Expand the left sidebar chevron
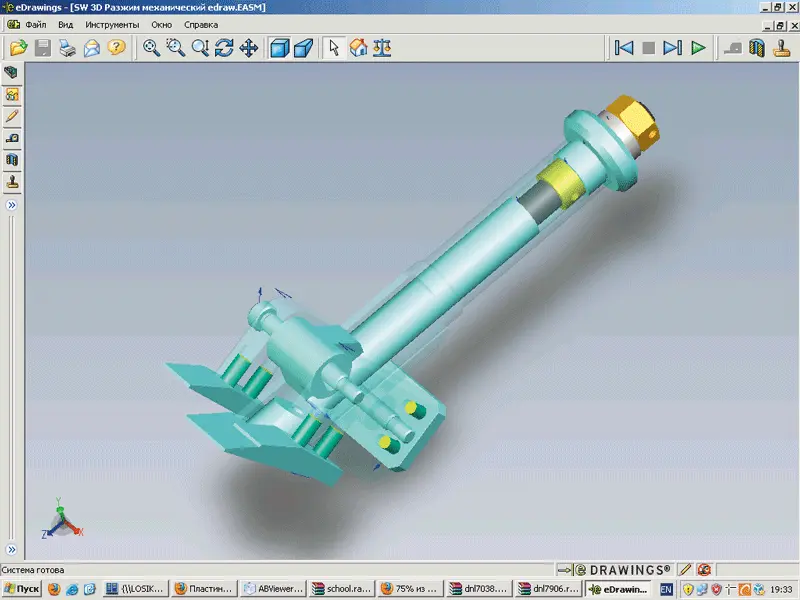Viewport: 800px width, 600px height. coord(12,205)
